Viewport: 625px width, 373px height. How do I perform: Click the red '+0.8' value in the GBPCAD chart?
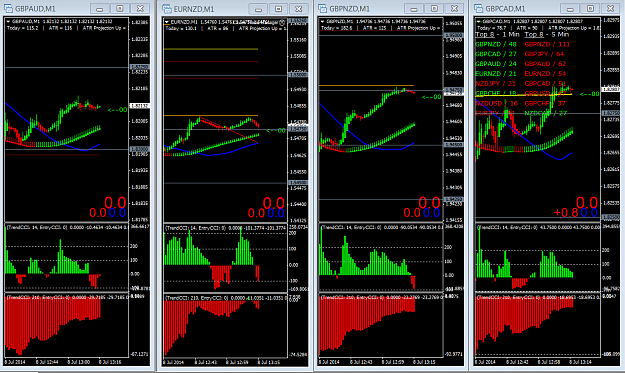[x=566, y=213]
